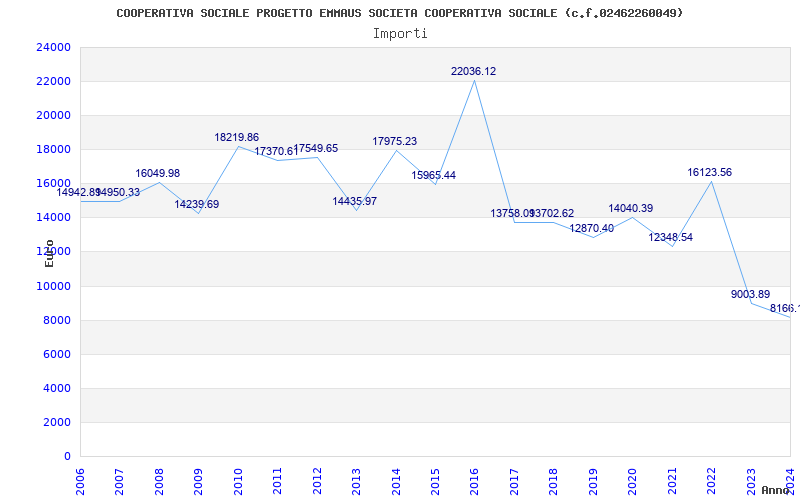Screen dimensions: 800x500
Task: Click the y-axis tick 20000
Action: tap(53, 115)
